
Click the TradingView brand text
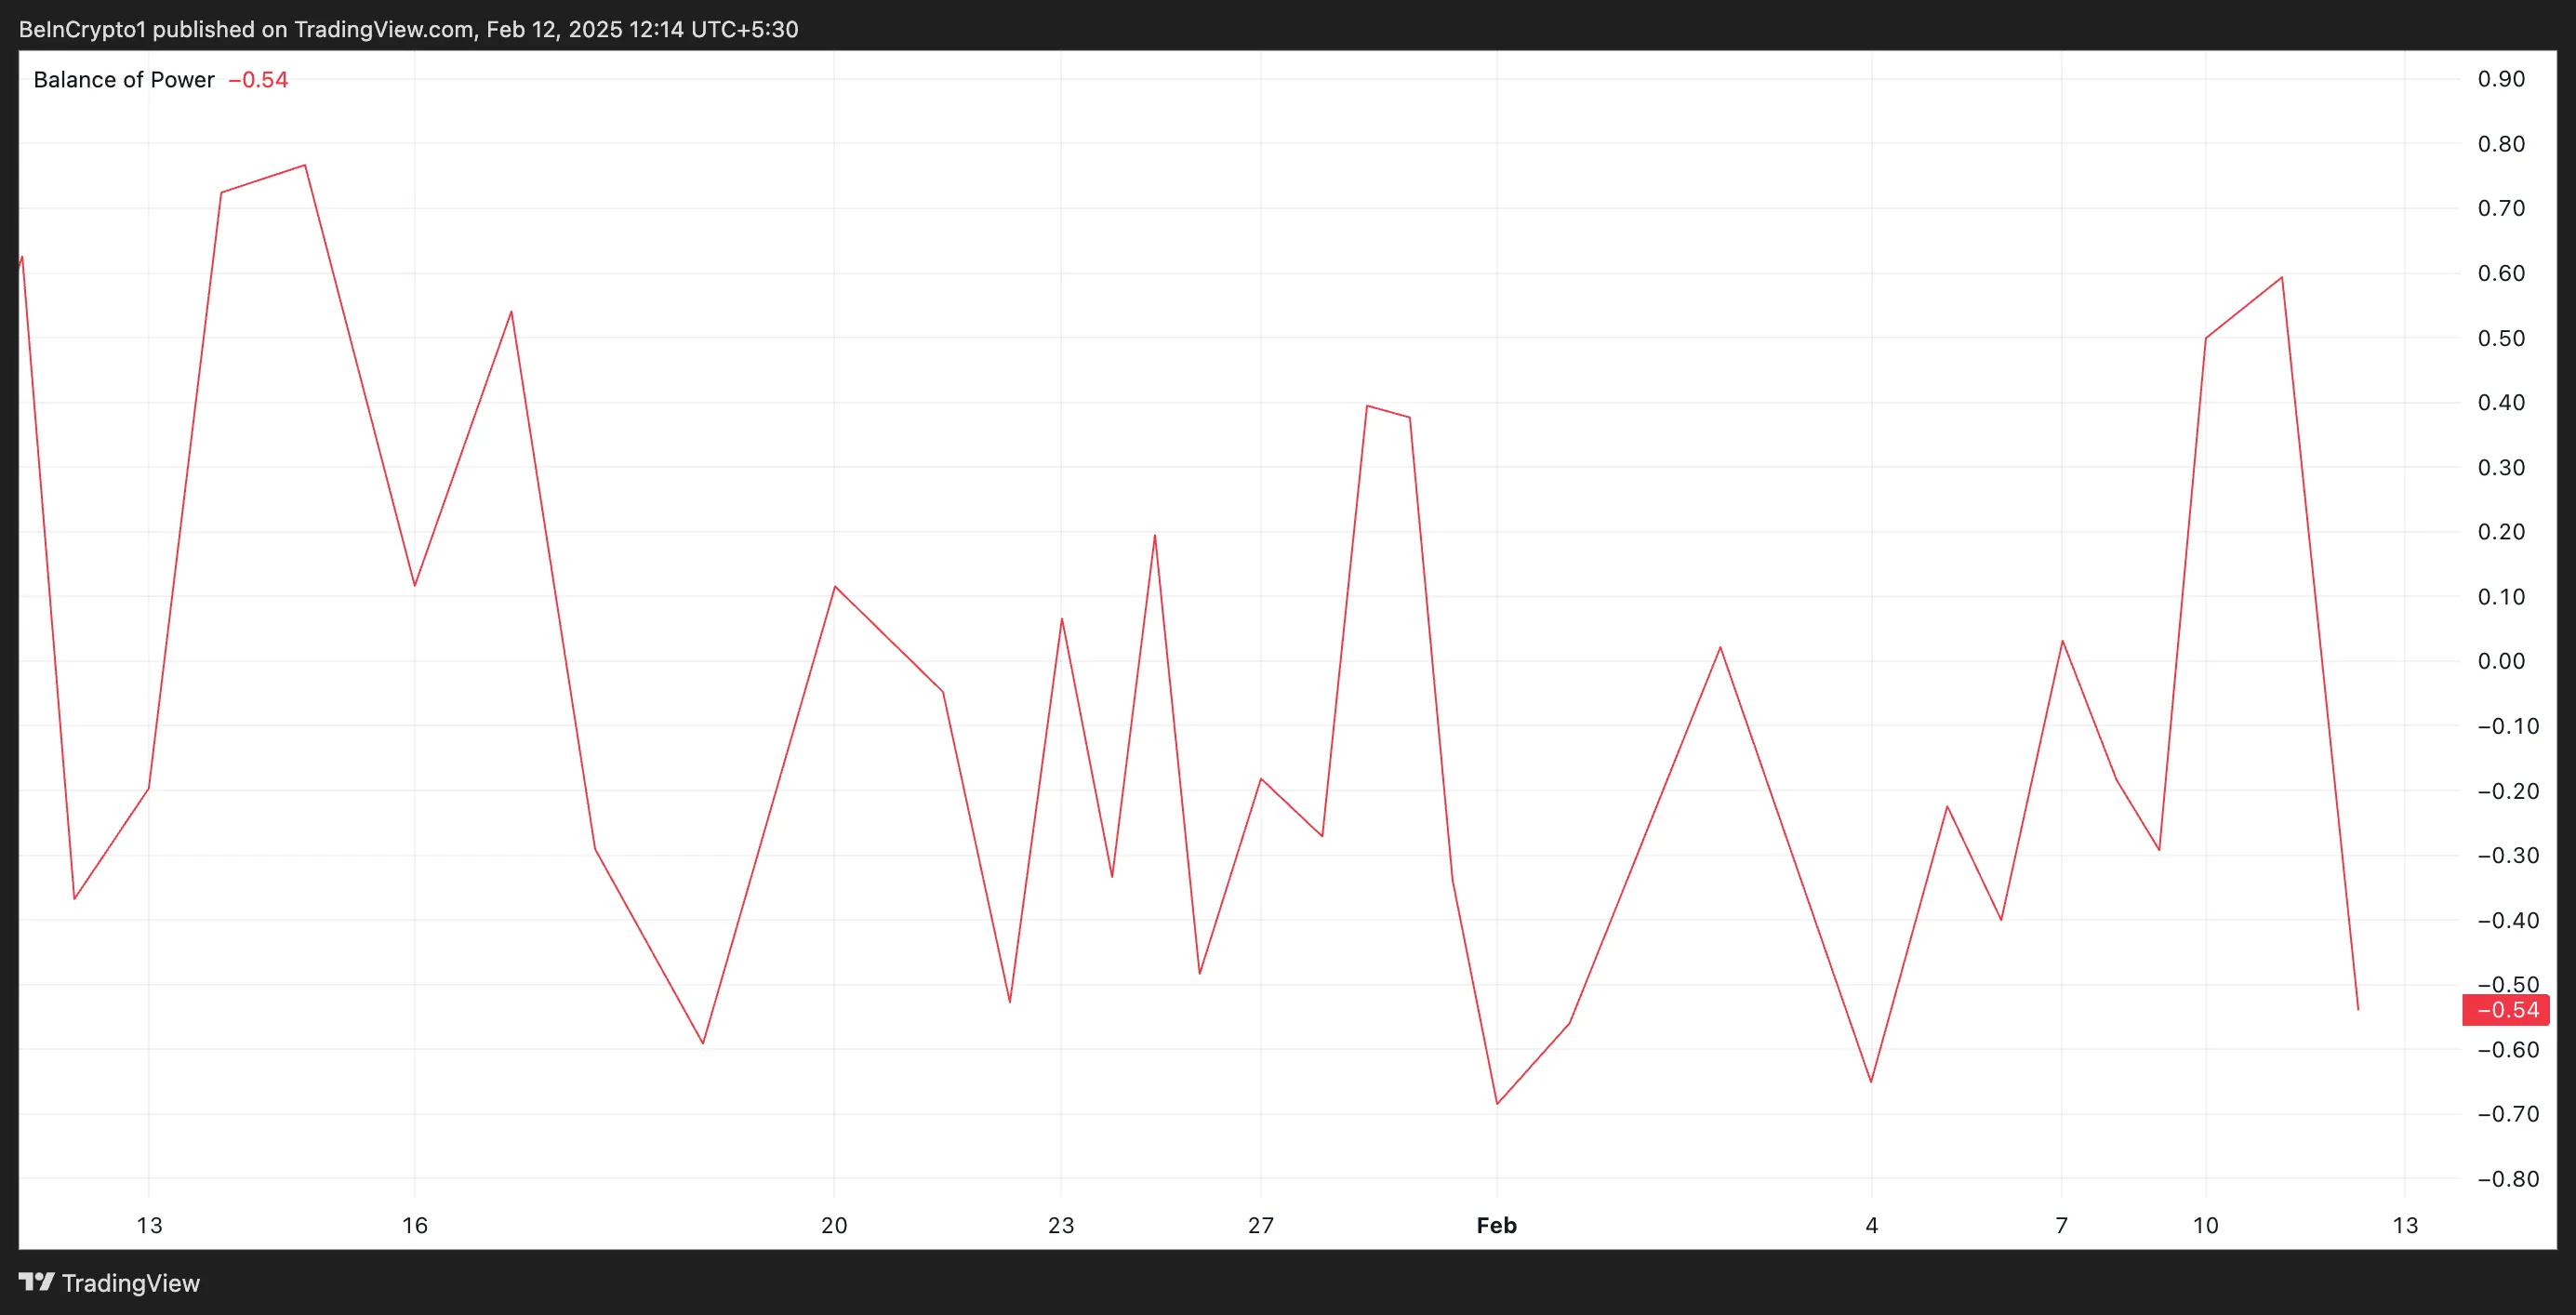[131, 1283]
